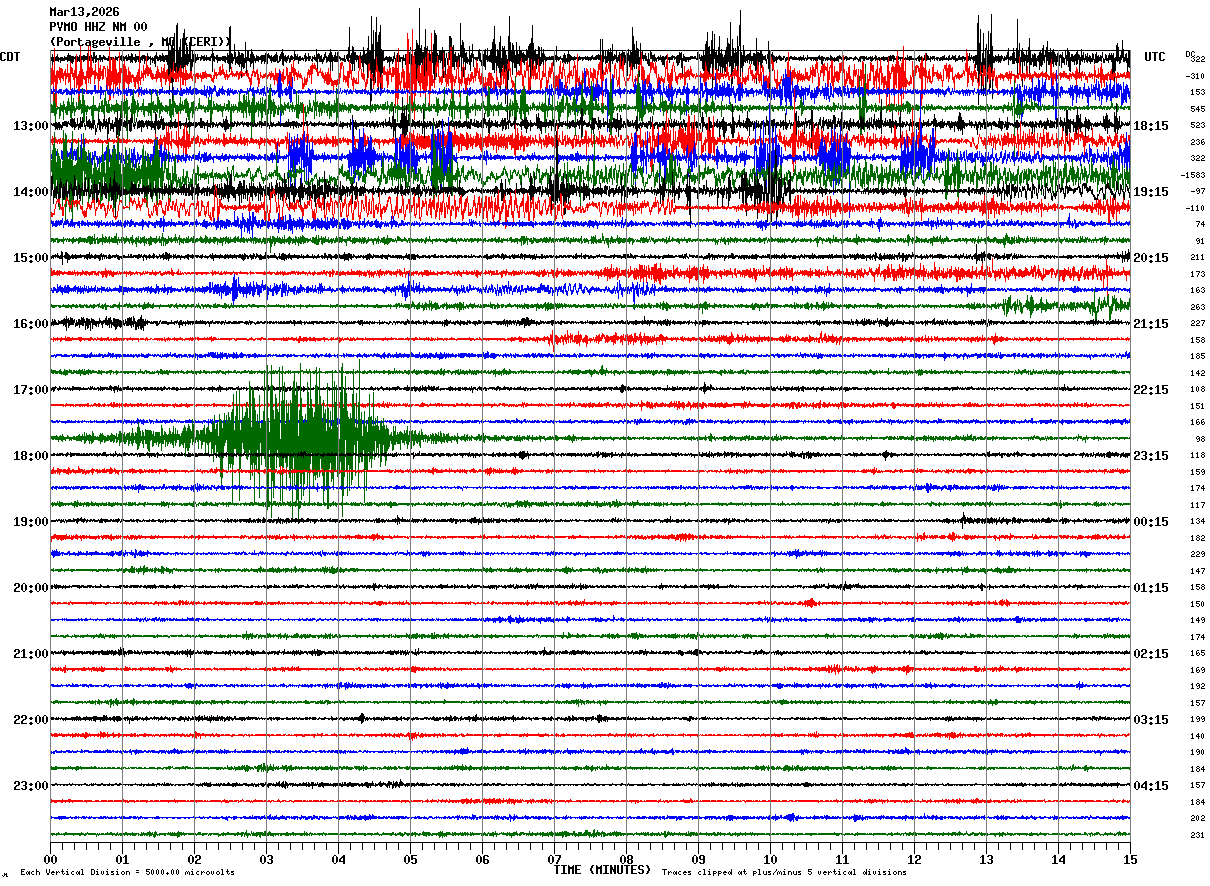Click the UTC timezone label
Image resolution: width=1210 pixels, height=886 pixels.
[1155, 57]
